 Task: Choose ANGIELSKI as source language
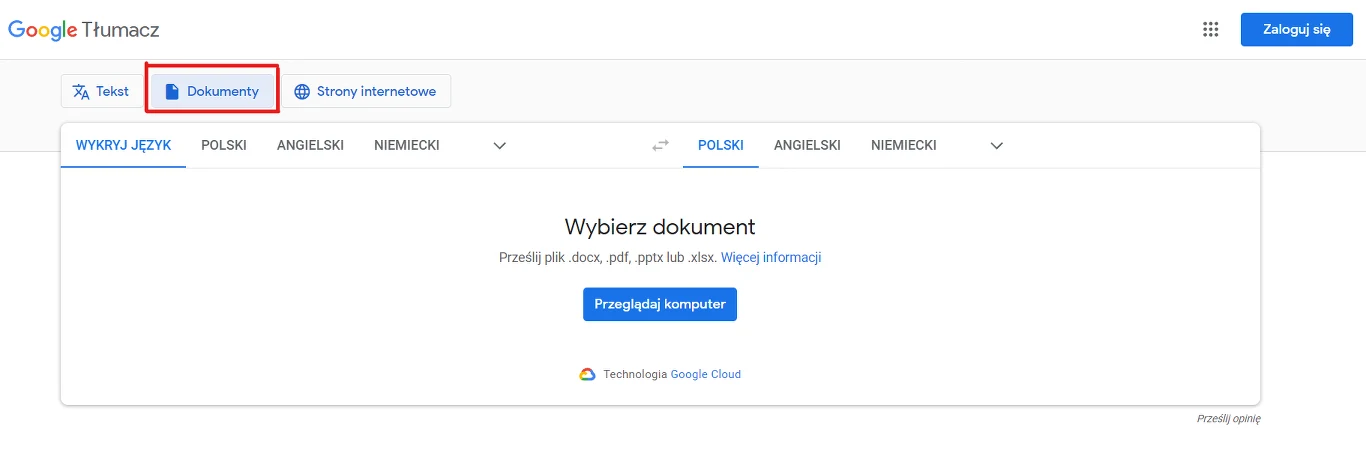[x=310, y=145]
